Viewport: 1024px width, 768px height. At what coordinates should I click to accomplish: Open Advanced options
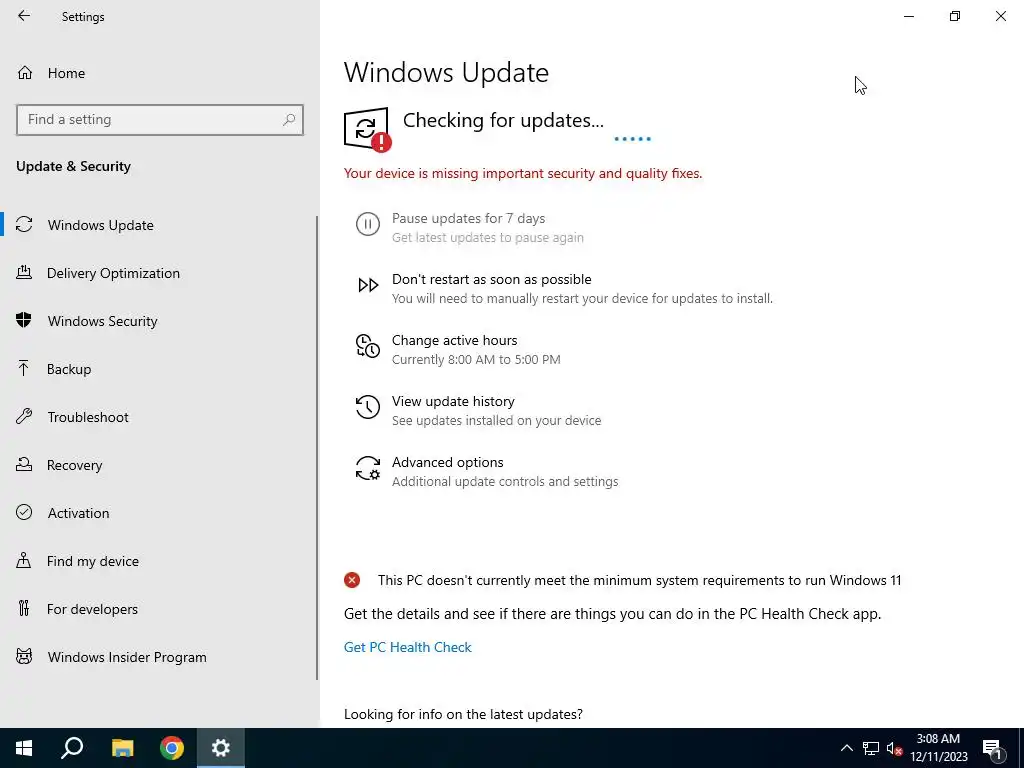point(447,462)
